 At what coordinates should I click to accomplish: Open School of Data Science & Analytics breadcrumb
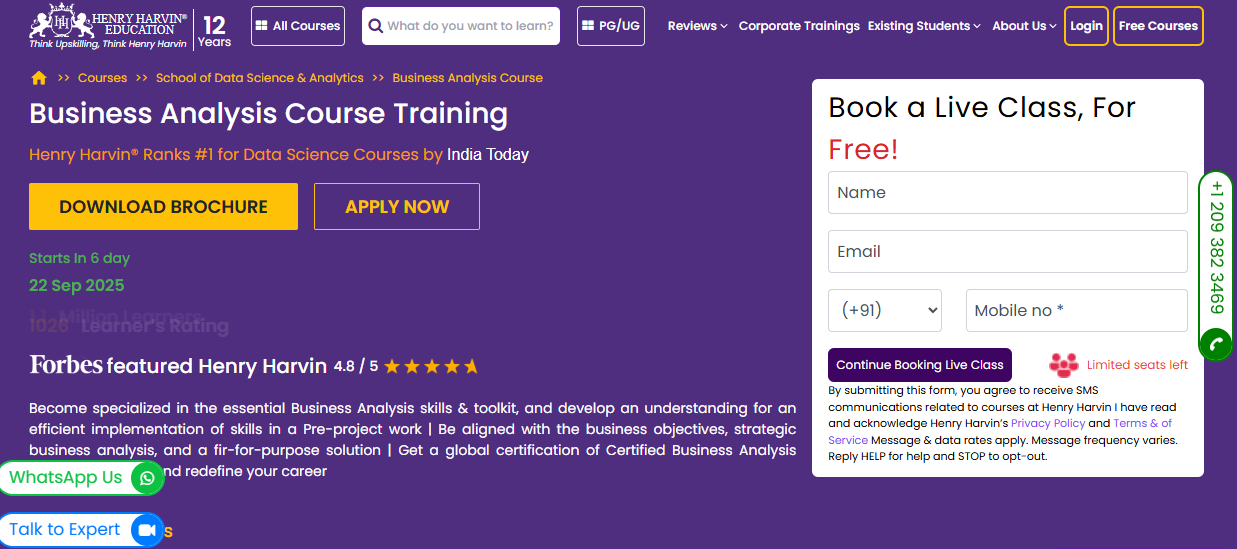260,78
